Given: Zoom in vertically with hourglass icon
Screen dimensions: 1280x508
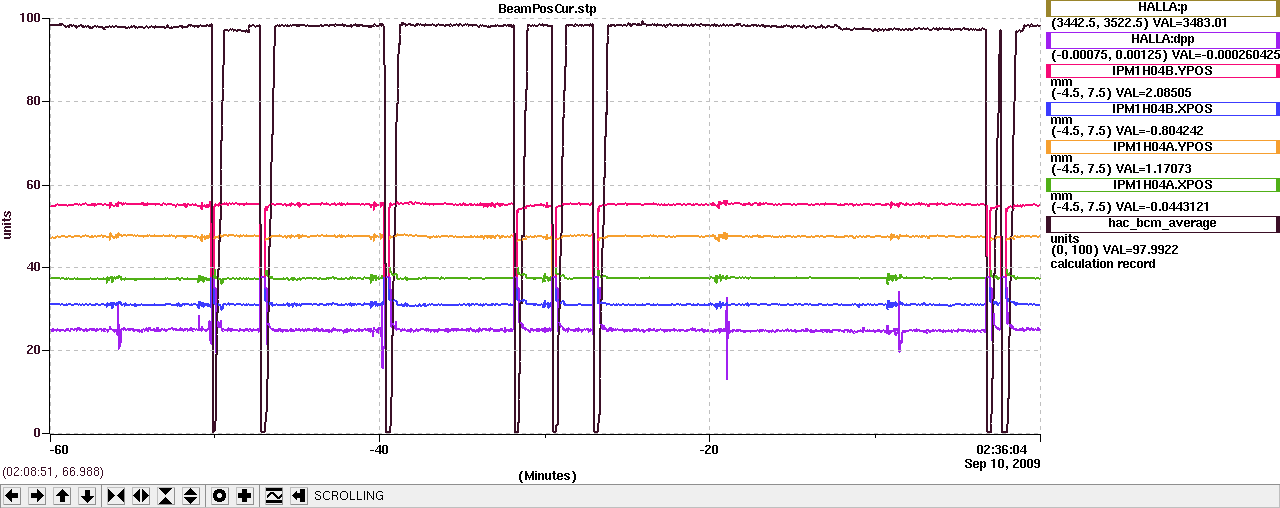Looking at the screenshot, I should click(x=166, y=496).
